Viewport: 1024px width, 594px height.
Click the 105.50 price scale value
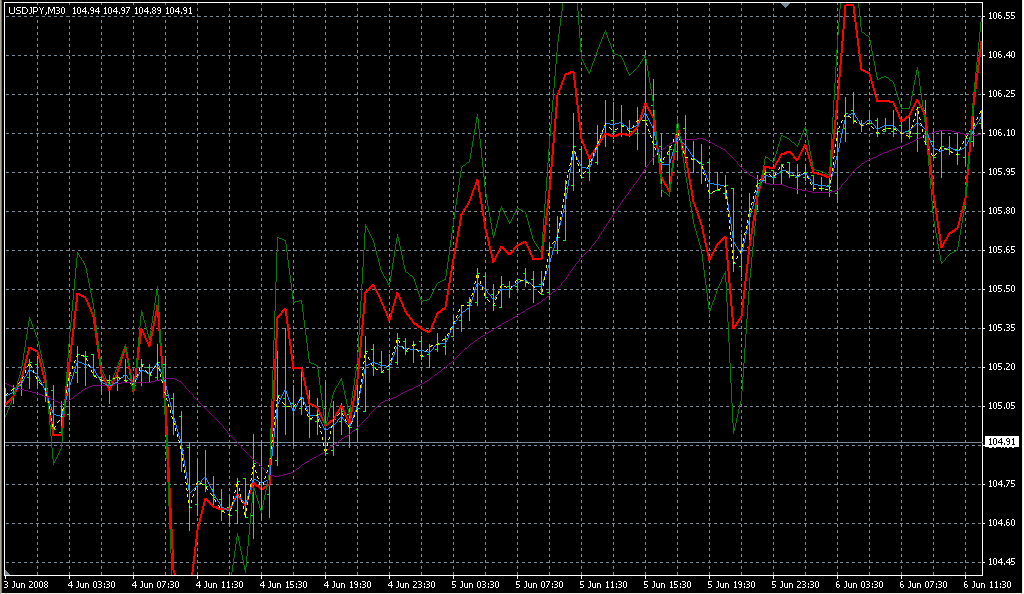coord(1002,289)
